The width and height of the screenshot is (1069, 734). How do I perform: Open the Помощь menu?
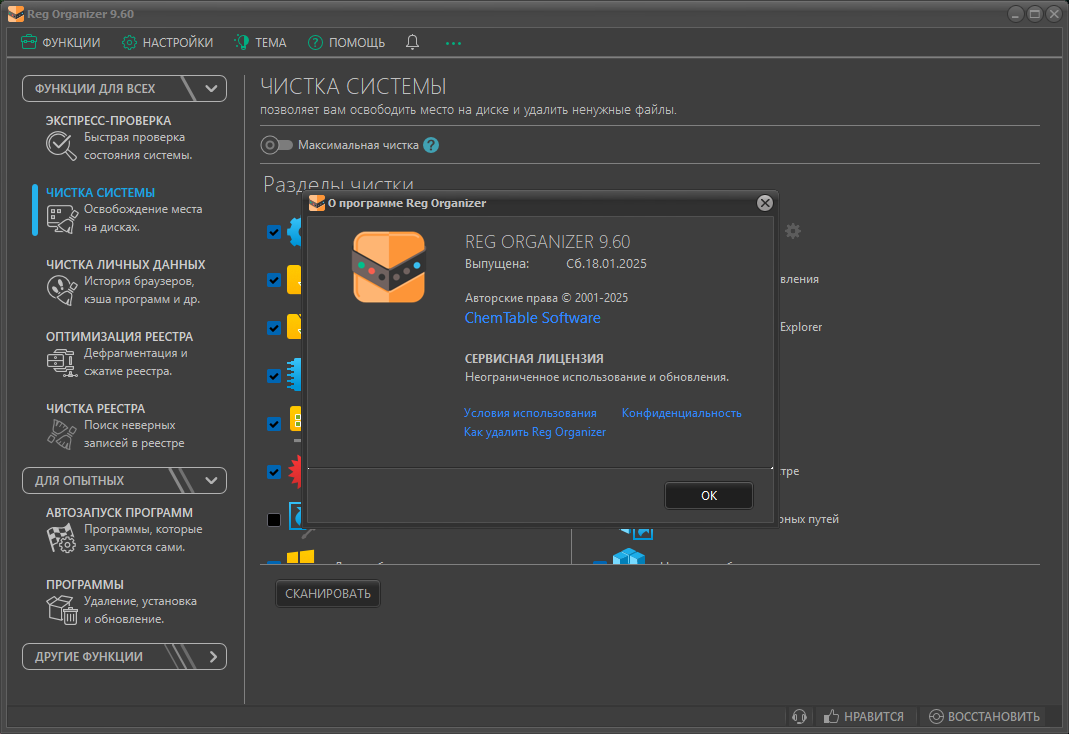click(346, 42)
